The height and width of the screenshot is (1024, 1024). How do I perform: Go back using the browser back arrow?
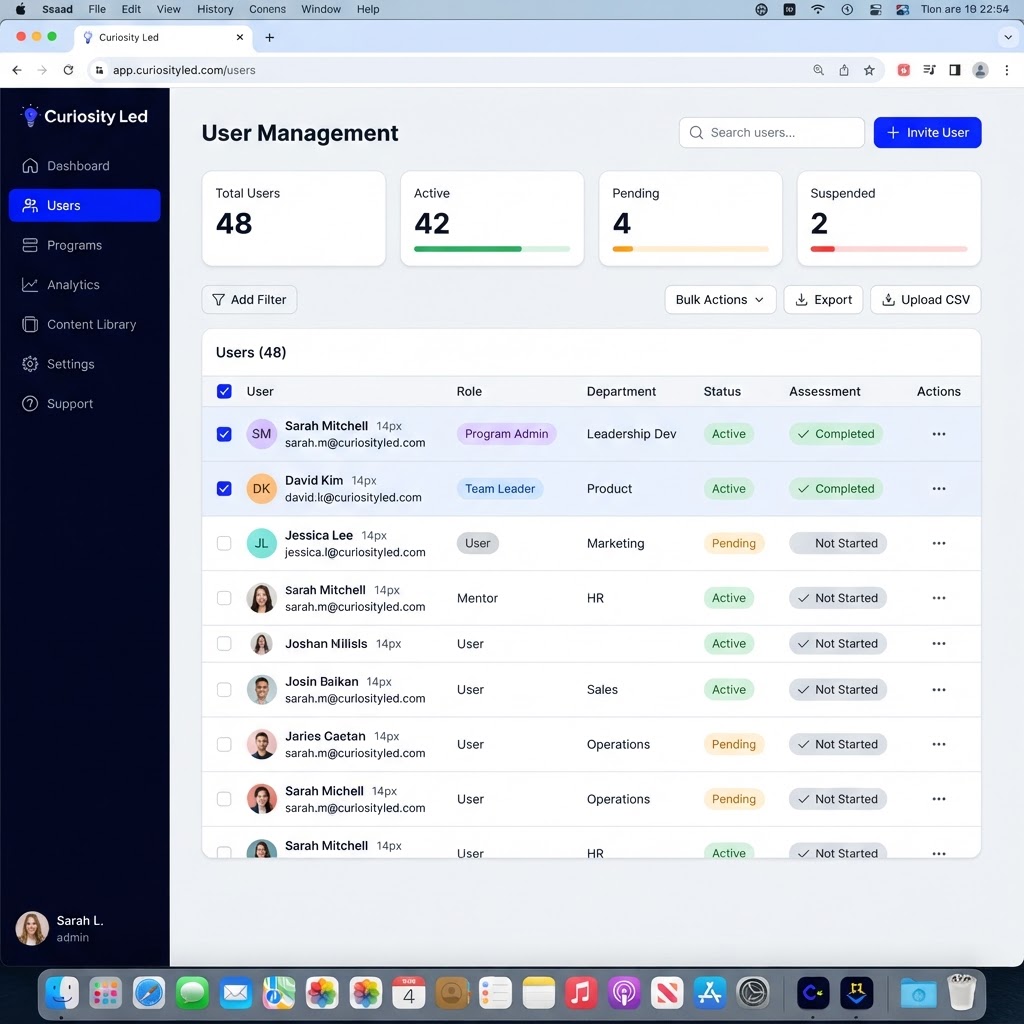click(17, 70)
